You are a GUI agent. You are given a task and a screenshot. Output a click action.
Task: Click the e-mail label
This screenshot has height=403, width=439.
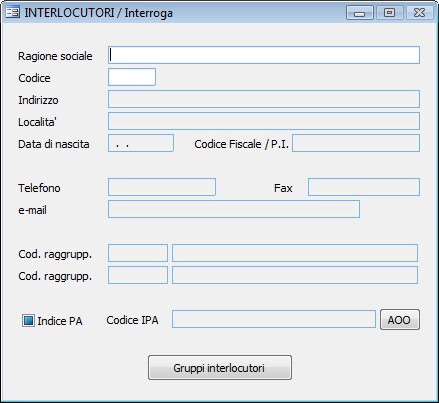pyautogui.click(x=32, y=210)
